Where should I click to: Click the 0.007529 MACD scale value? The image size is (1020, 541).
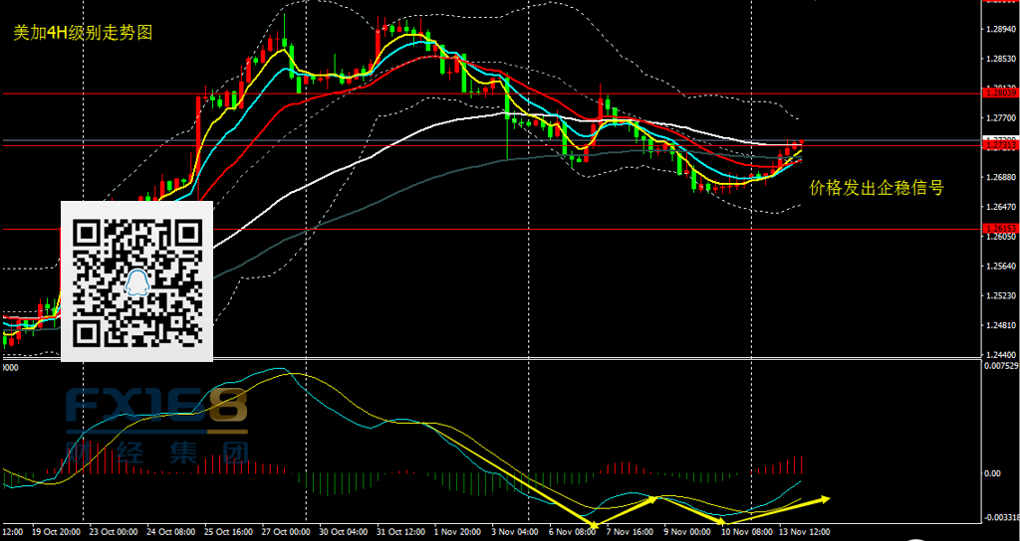(x=1001, y=366)
